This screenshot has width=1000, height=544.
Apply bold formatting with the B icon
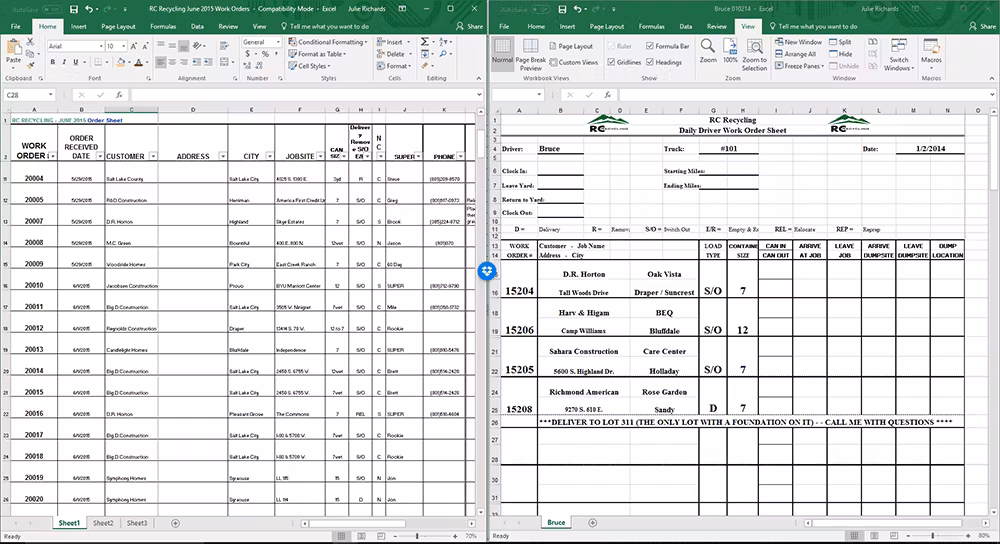[53, 62]
